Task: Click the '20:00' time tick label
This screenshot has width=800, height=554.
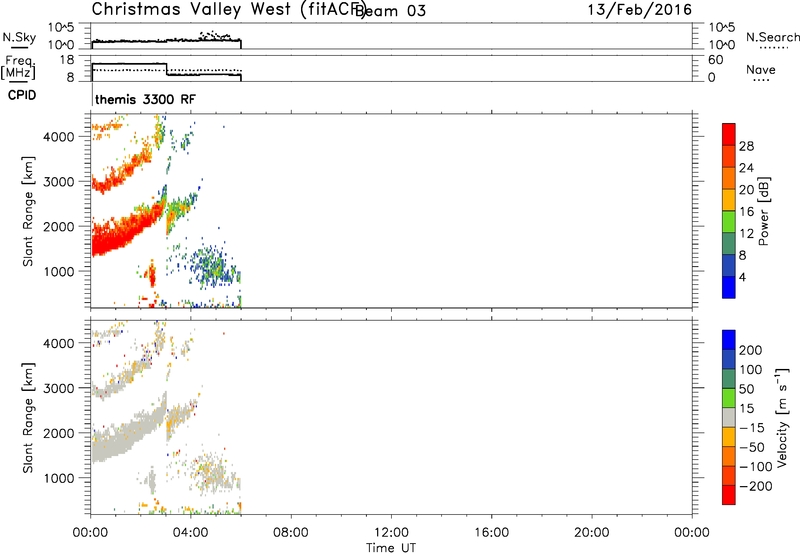Action: click(591, 533)
